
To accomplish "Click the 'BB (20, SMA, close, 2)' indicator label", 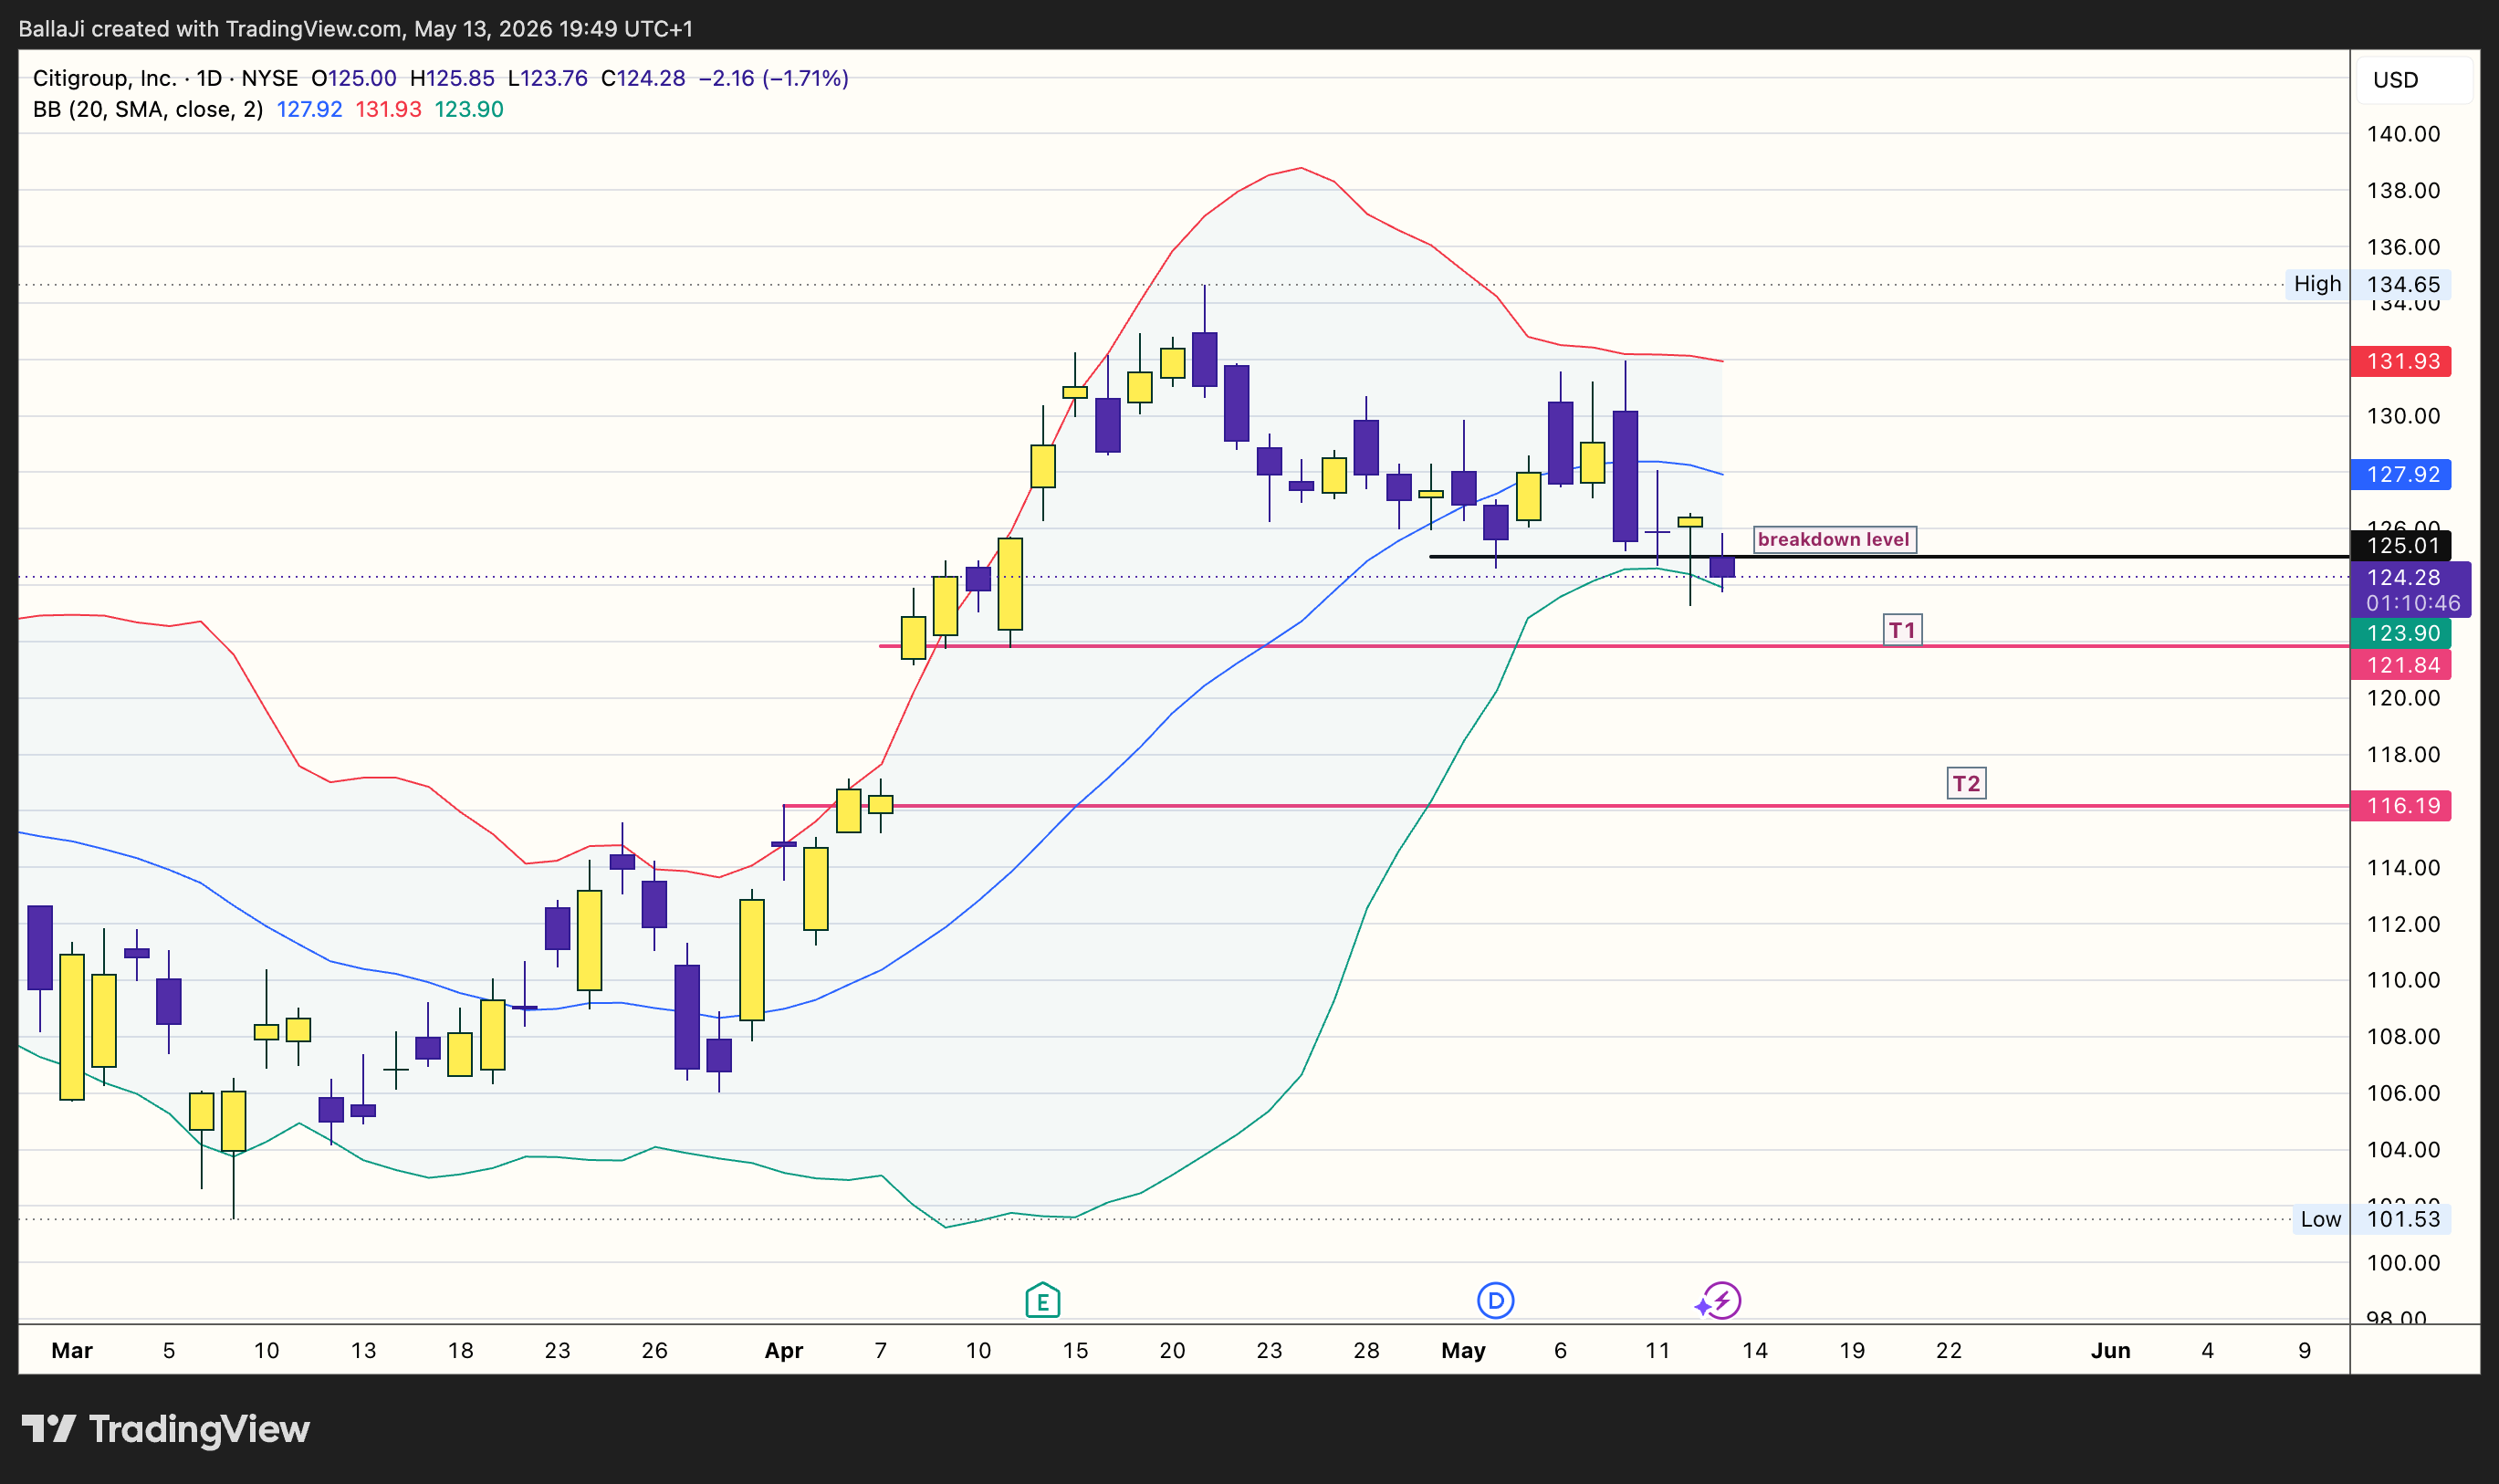I will pyautogui.click(x=148, y=110).
